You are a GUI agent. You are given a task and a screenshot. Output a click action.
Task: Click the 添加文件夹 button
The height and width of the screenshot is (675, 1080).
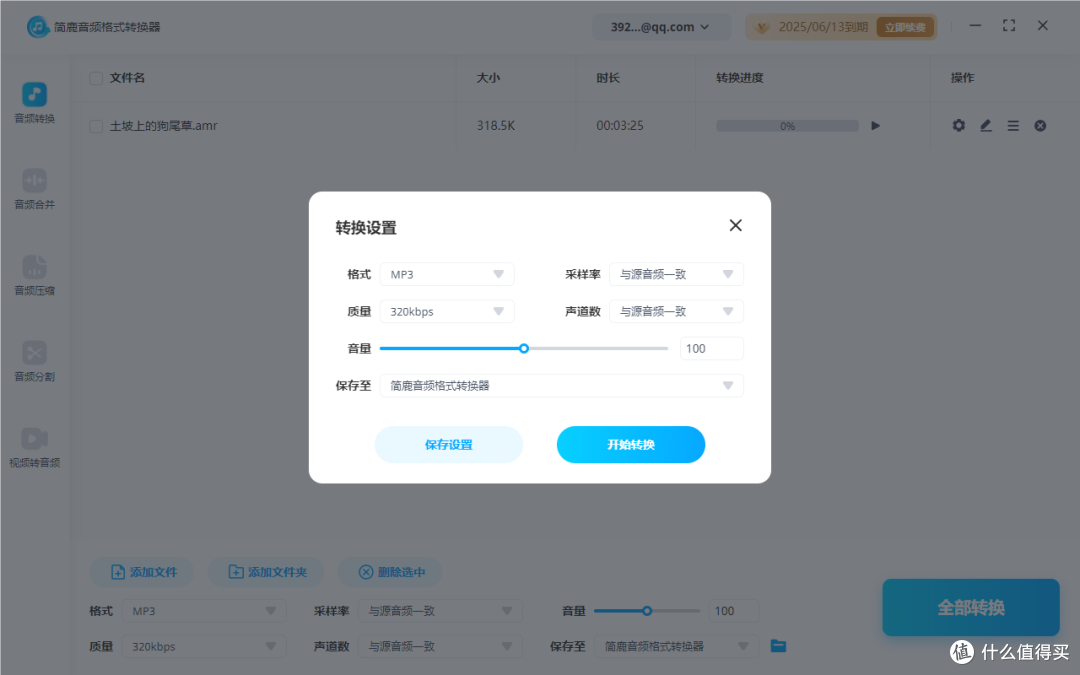266,572
